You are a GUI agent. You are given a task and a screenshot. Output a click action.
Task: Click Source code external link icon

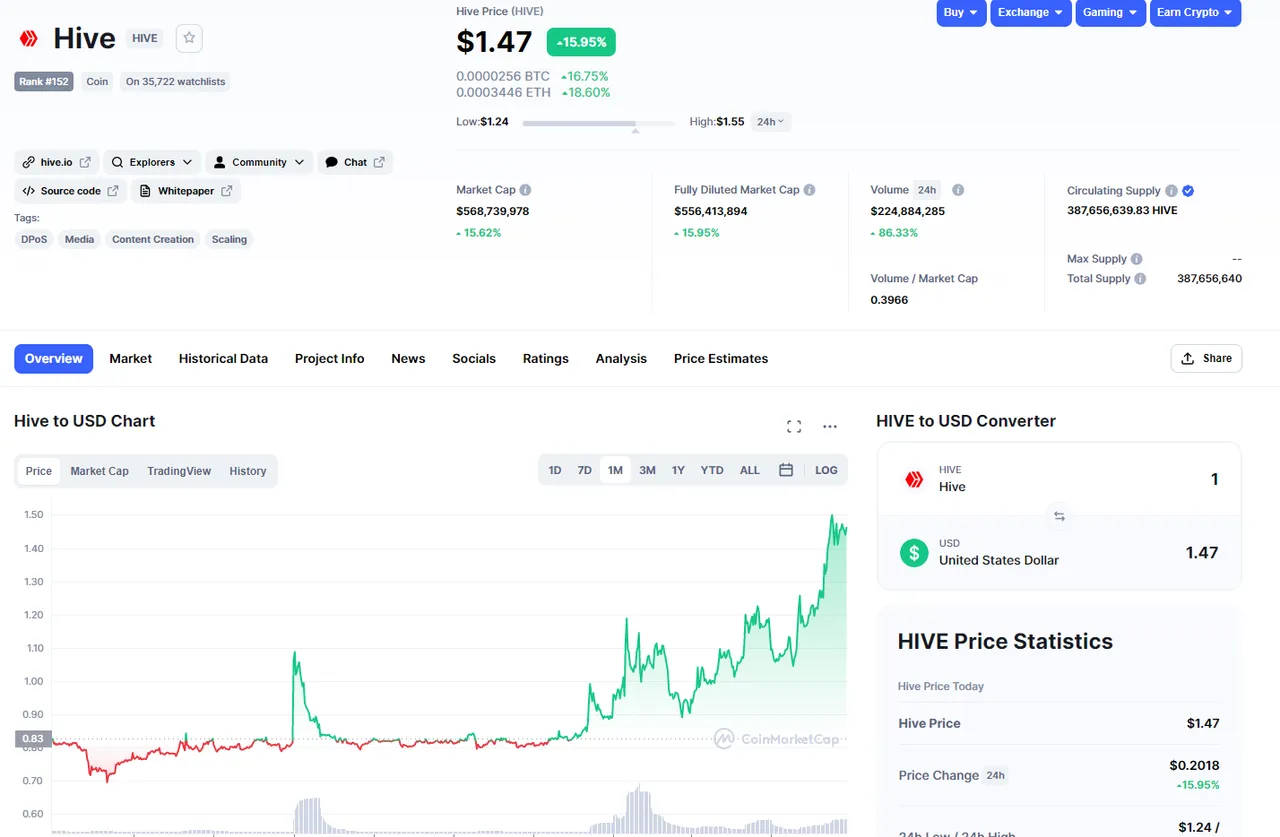pos(113,191)
